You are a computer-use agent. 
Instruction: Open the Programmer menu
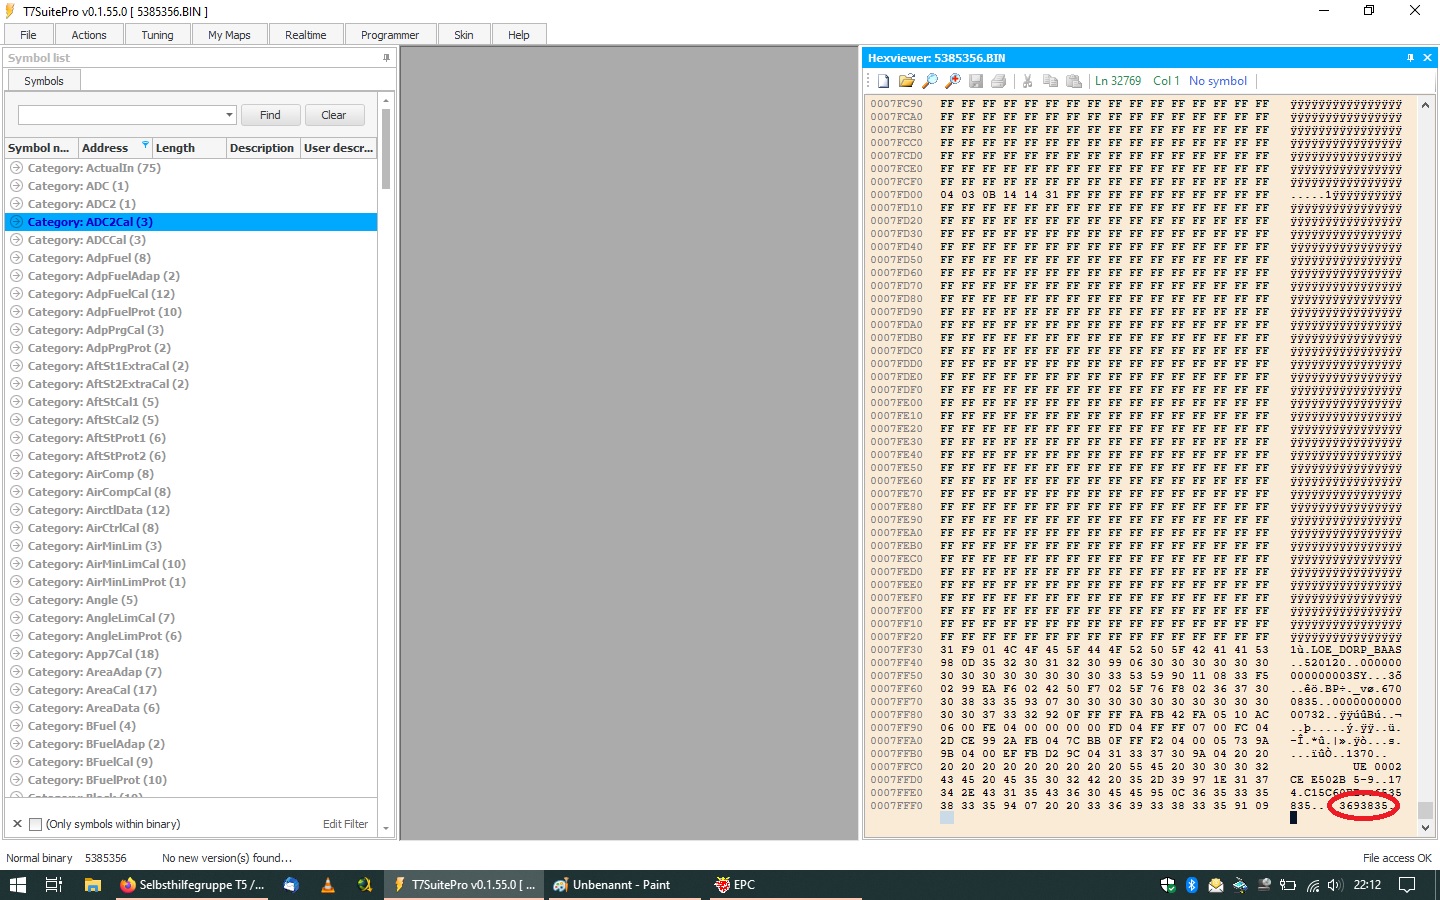tap(390, 34)
